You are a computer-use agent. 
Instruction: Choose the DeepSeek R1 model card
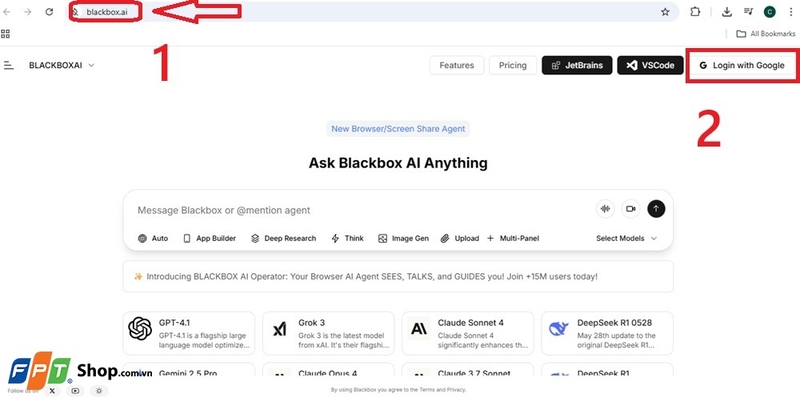[x=607, y=370]
